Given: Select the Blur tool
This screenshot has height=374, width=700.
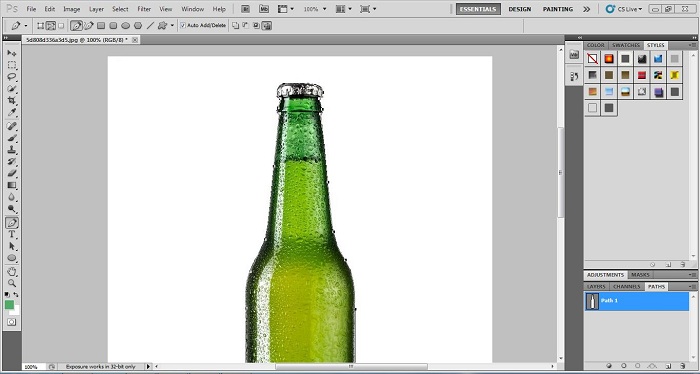Looking at the screenshot, I should coord(12,197).
